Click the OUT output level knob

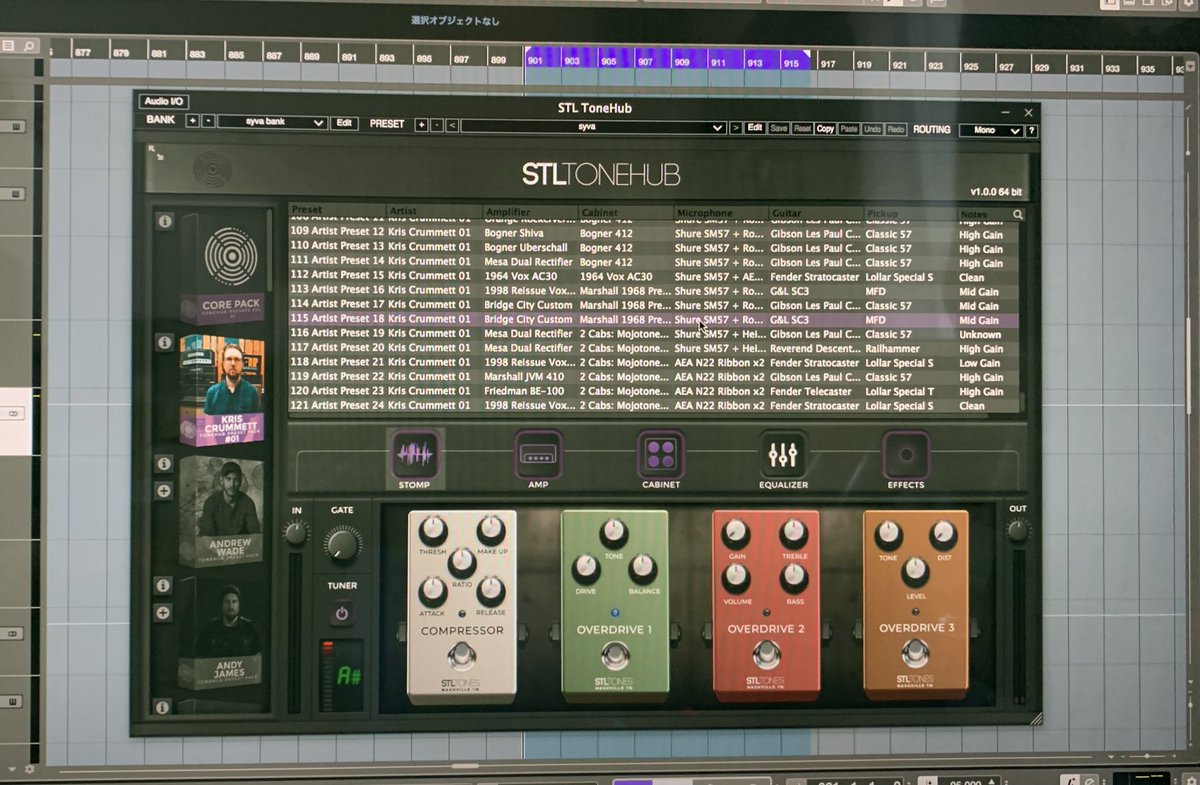(1017, 531)
